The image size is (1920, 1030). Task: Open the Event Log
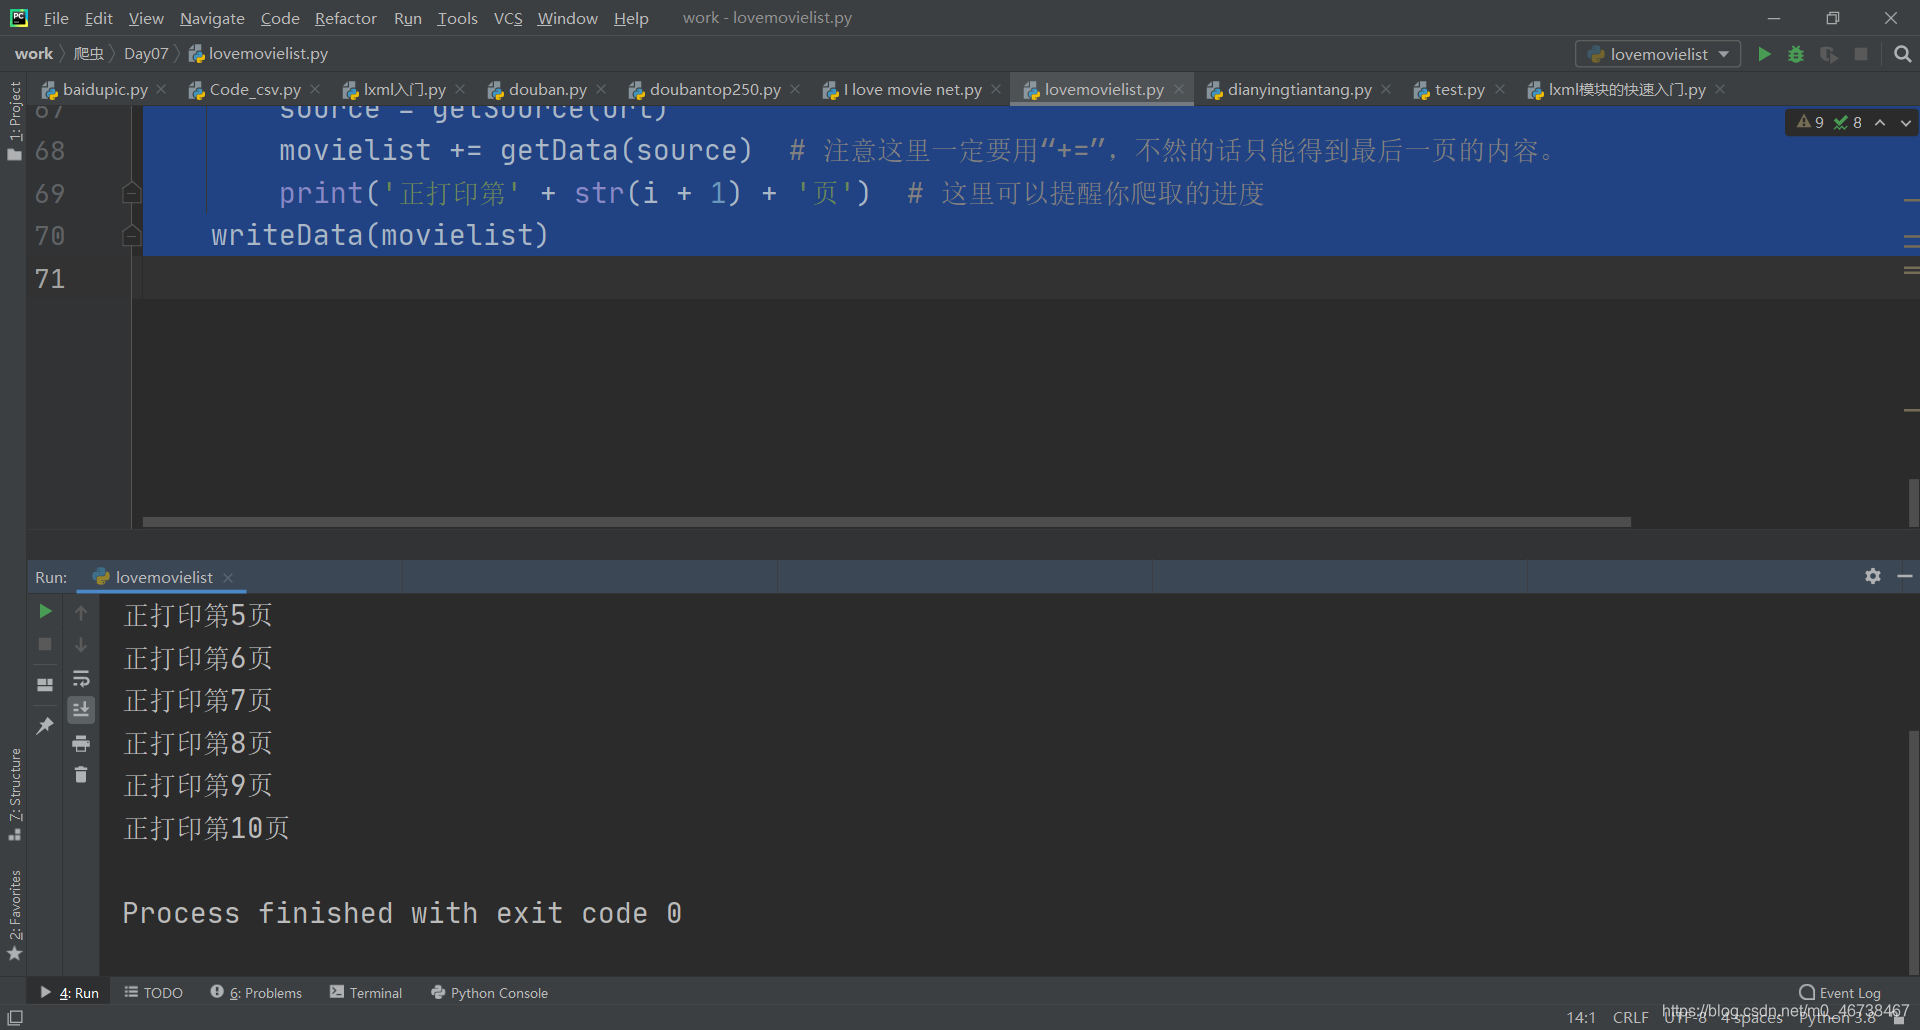click(1840, 992)
